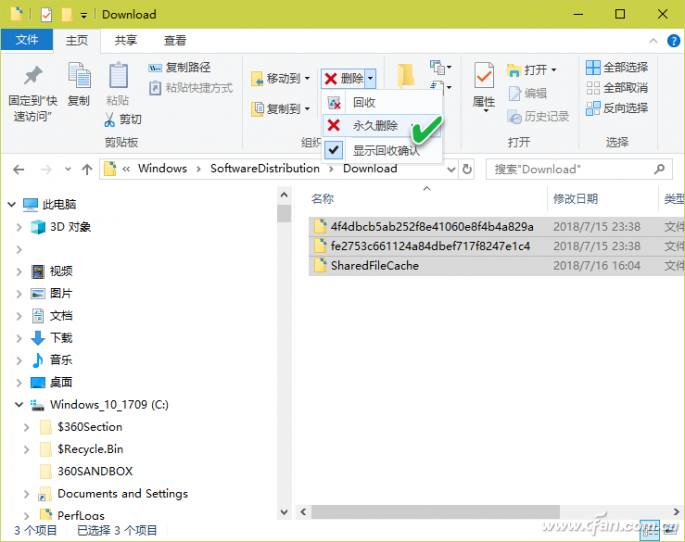This screenshot has width=685, height=542.
Task: Click the red X Delete button
Action: point(343,79)
